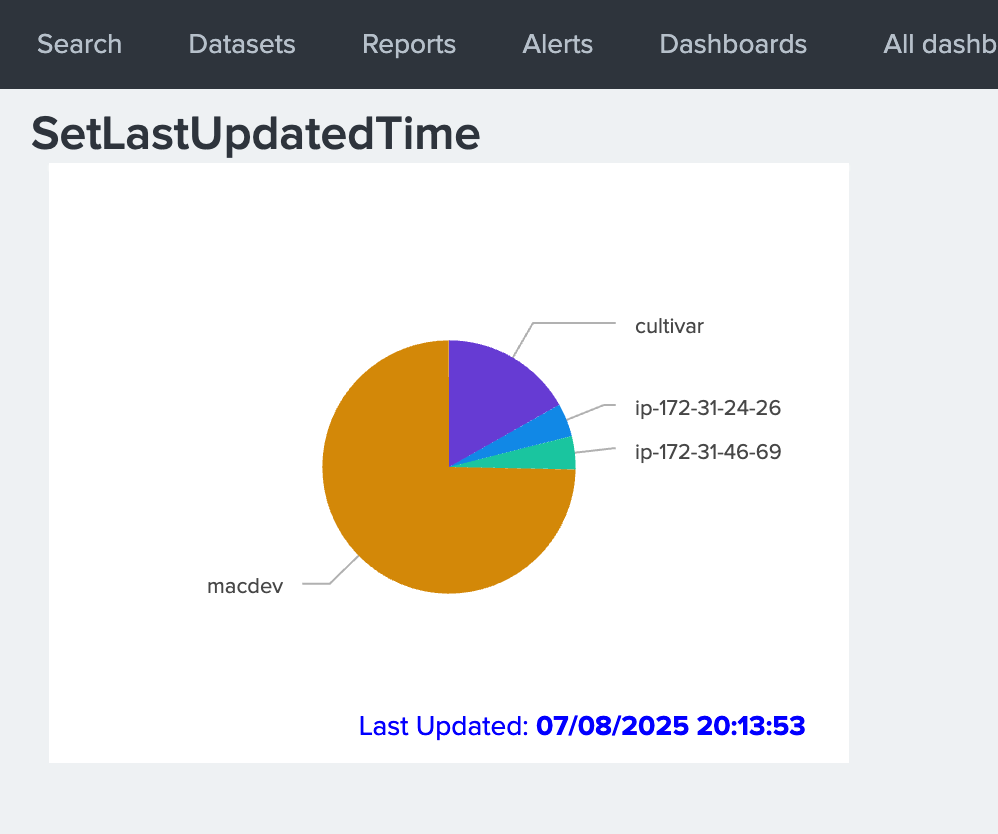Click the ip-172-31-46-69 chart label
This screenshot has width=998, height=834.
pyautogui.click(x=708, y=452)
